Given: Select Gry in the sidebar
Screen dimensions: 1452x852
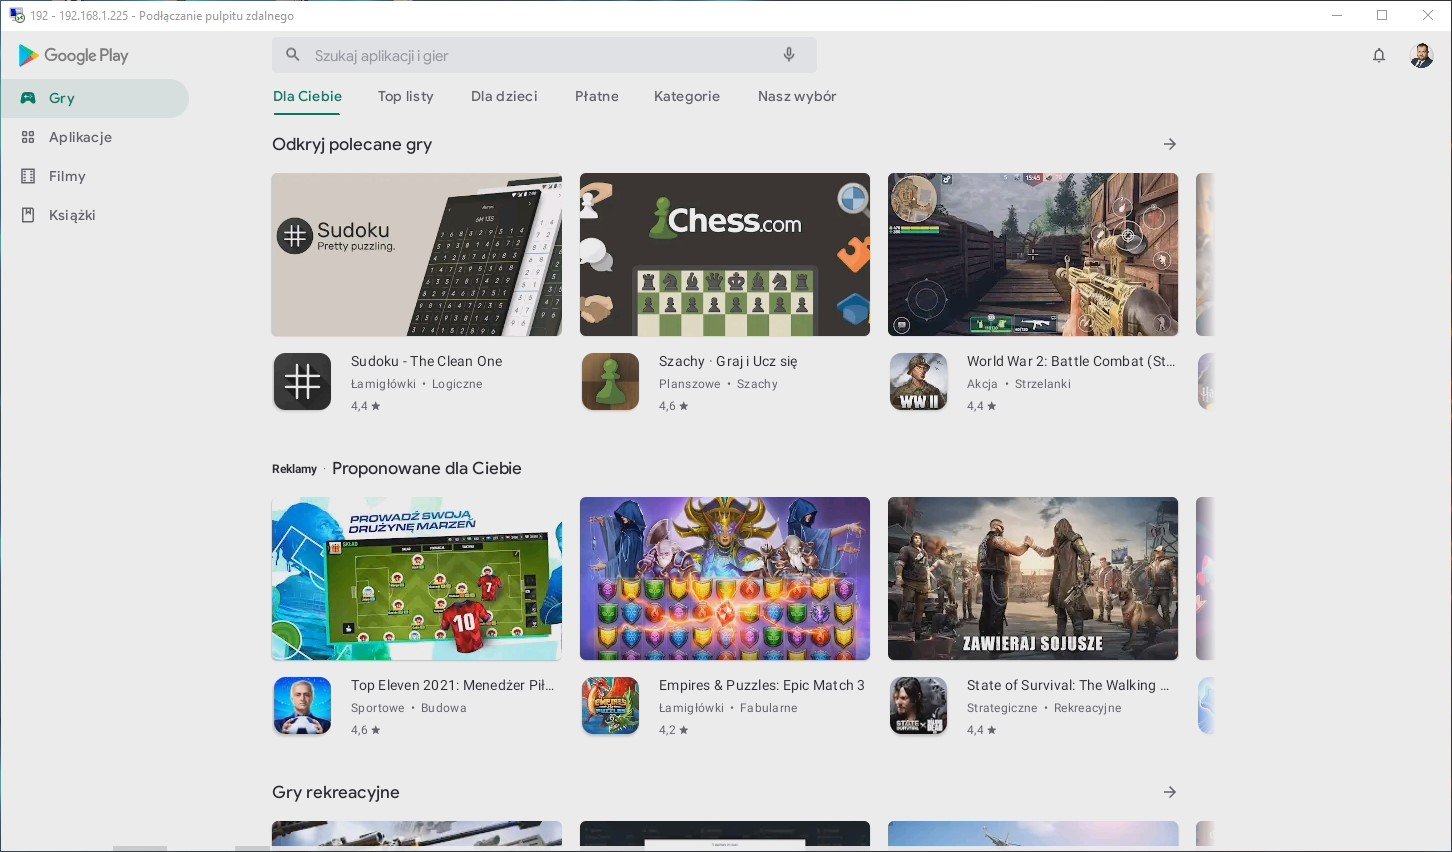Looking at the screenshot, I should 94,98.
